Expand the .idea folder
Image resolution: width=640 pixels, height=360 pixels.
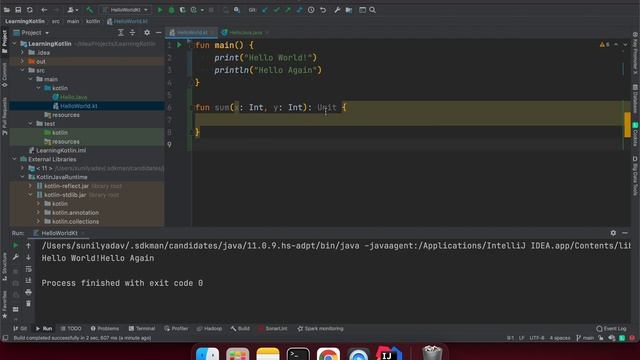[22, 53]
